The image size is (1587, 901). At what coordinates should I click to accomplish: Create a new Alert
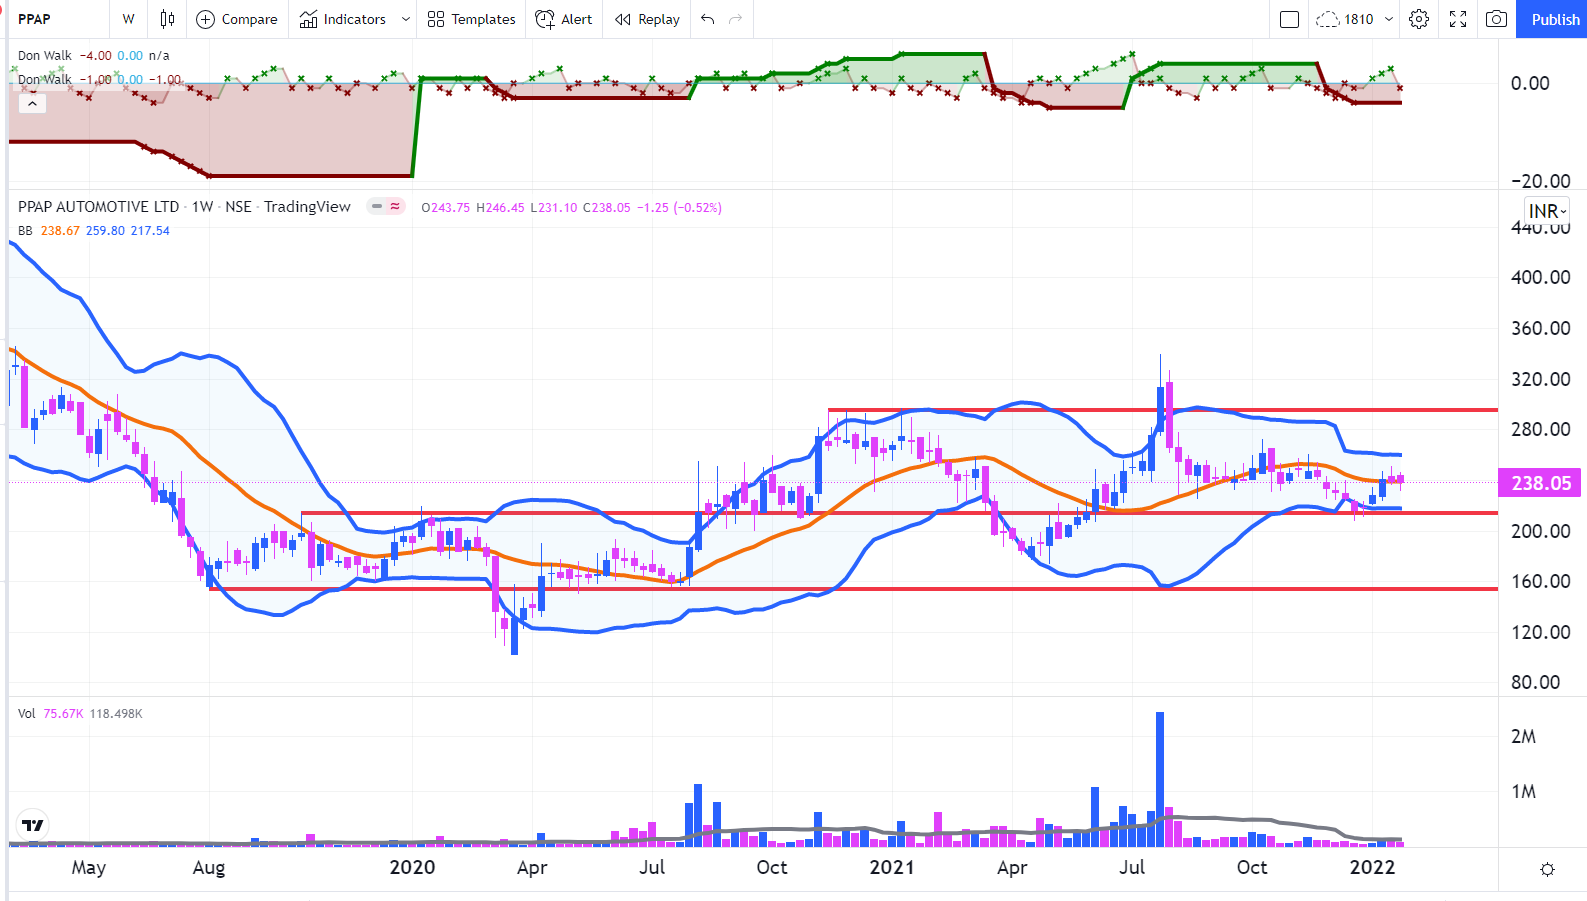pos(564,19)
